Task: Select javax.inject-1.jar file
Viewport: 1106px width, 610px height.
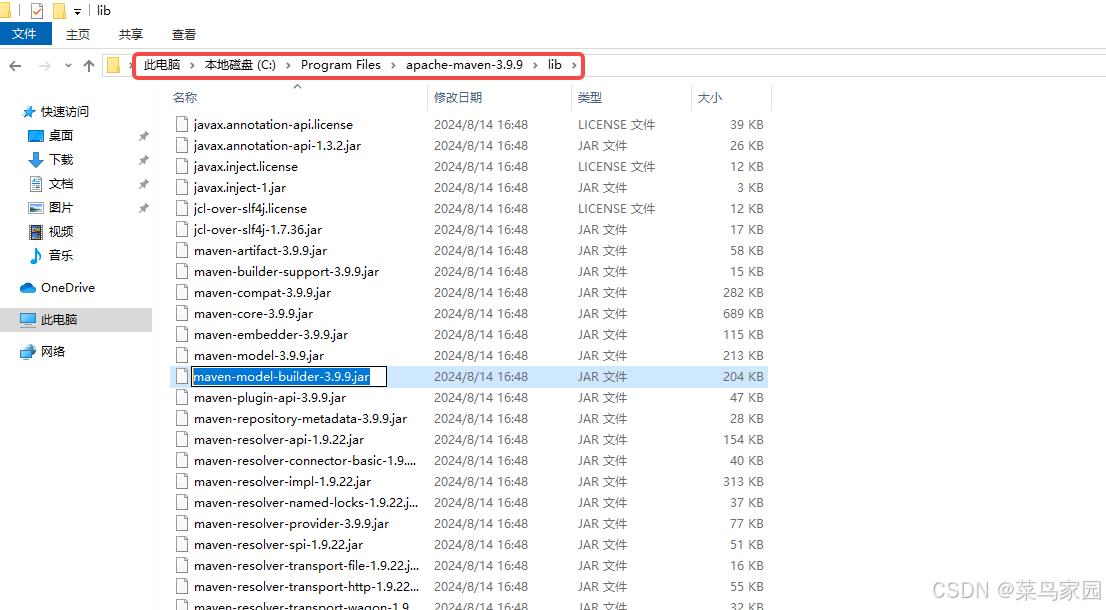Action: (240, 188)
